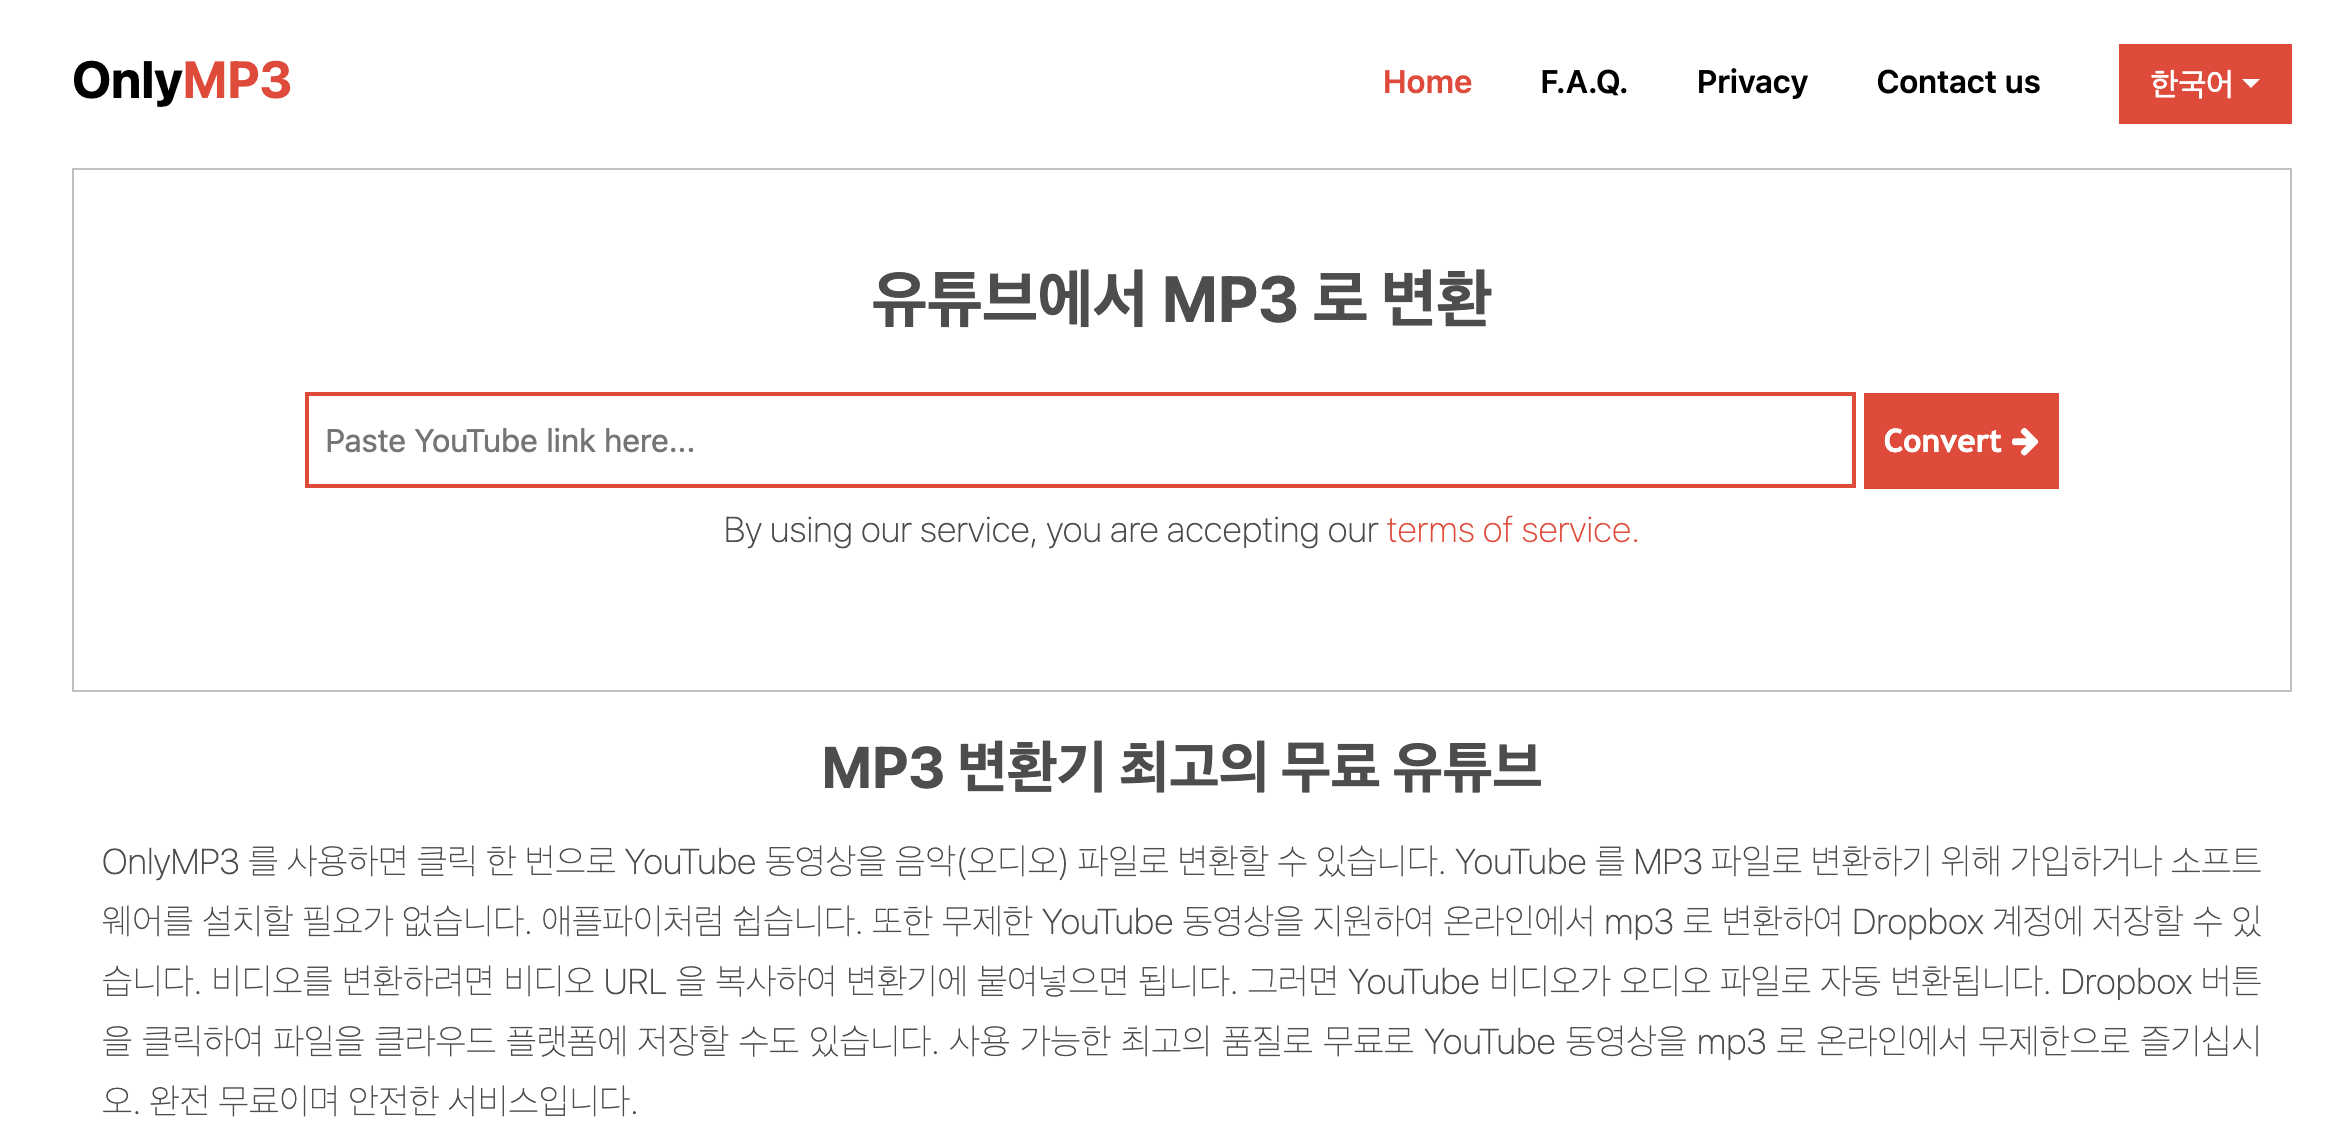Click the arrow icon inside the Convert button
Viewport: 2338px width, 1128px height.
(x=2023, y=440)
